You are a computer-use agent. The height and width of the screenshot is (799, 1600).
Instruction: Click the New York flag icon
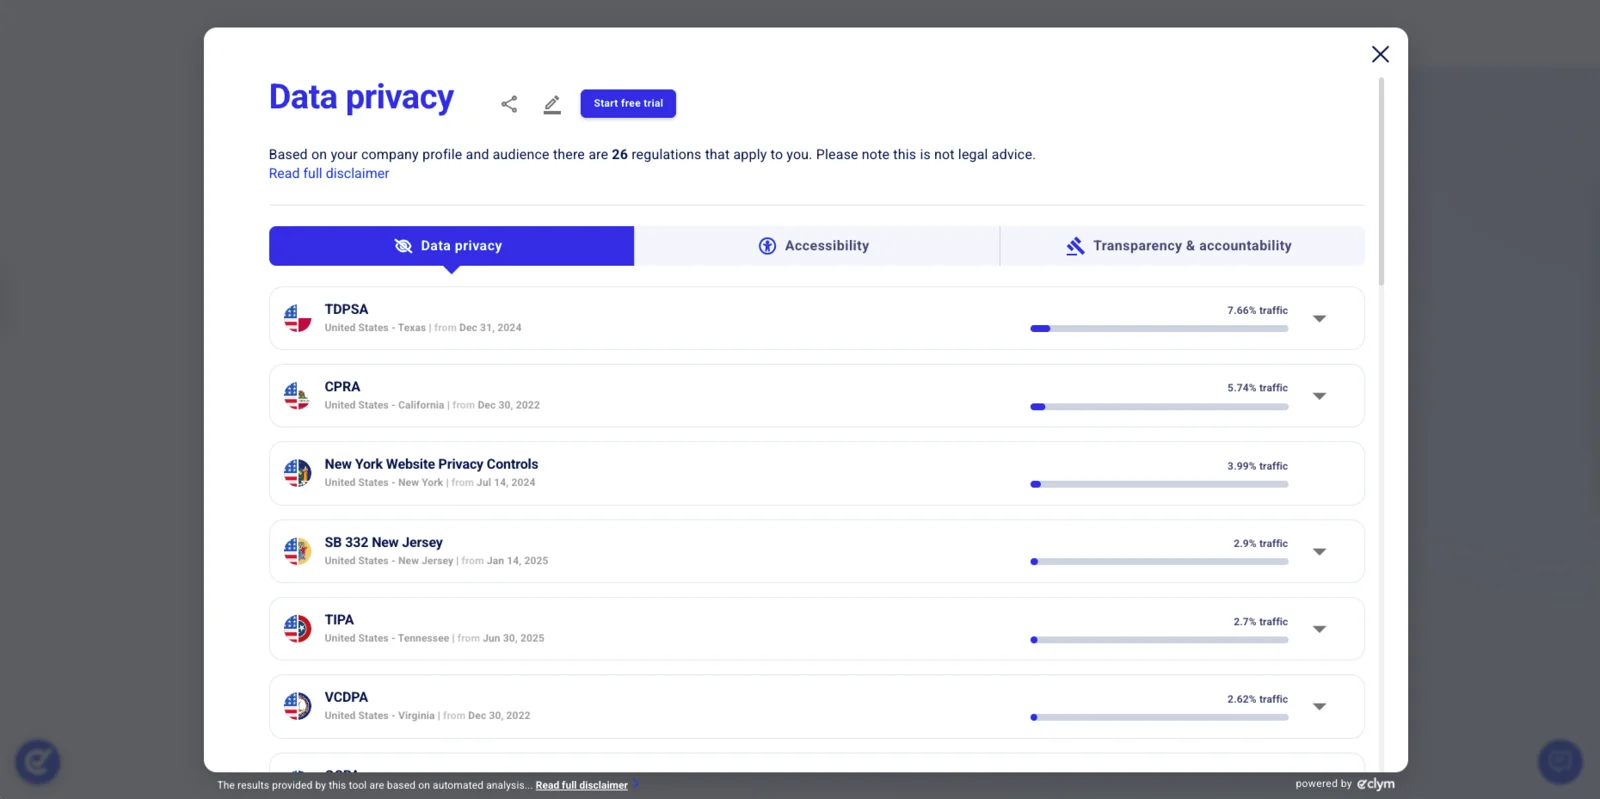click(297, 473)
